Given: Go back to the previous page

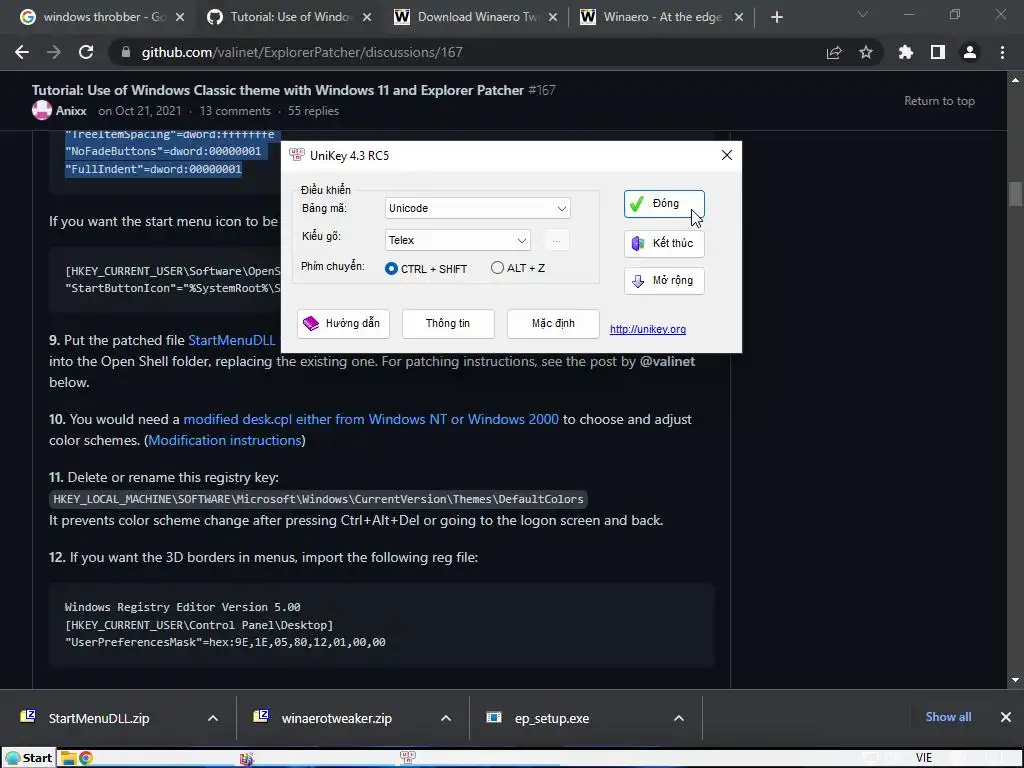Looking at the screenshot, I should click(22, 52).
